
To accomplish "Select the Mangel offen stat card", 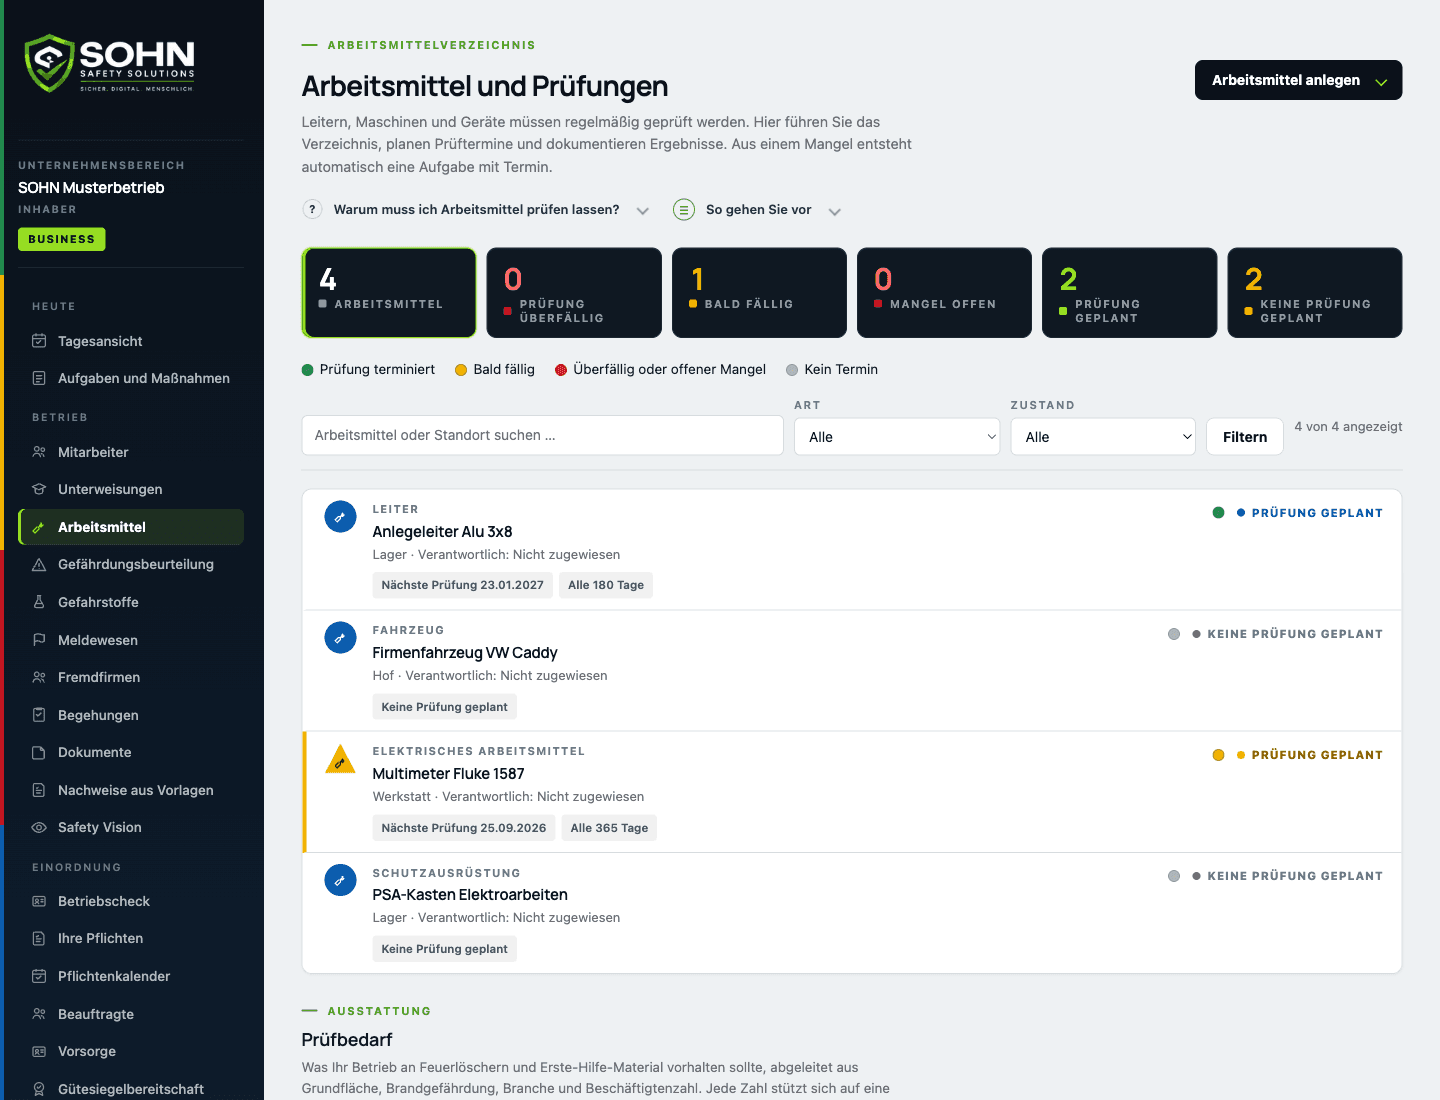I will pyautogui.click(x=944, y=293).
